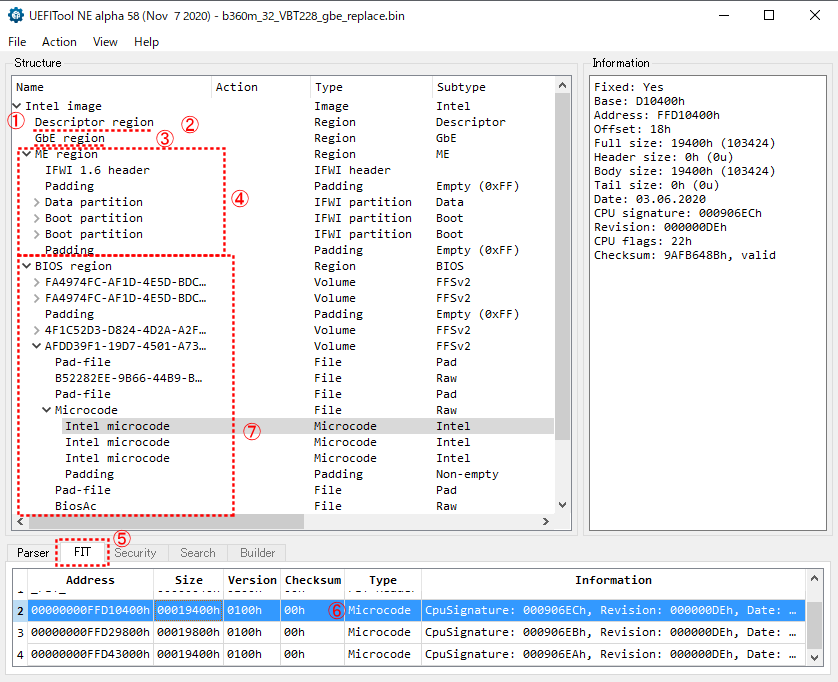
Task: Select FIT row with address 00000000FFD29800h
Action: point(90,632)
